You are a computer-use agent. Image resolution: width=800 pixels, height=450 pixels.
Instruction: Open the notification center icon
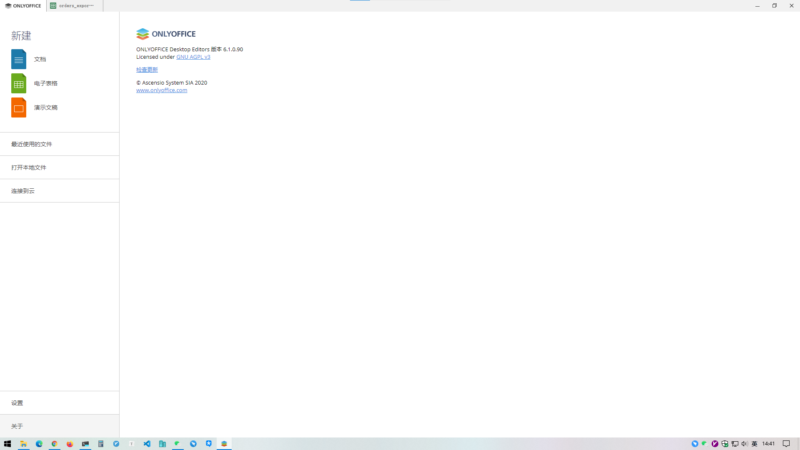click(786, 443)
